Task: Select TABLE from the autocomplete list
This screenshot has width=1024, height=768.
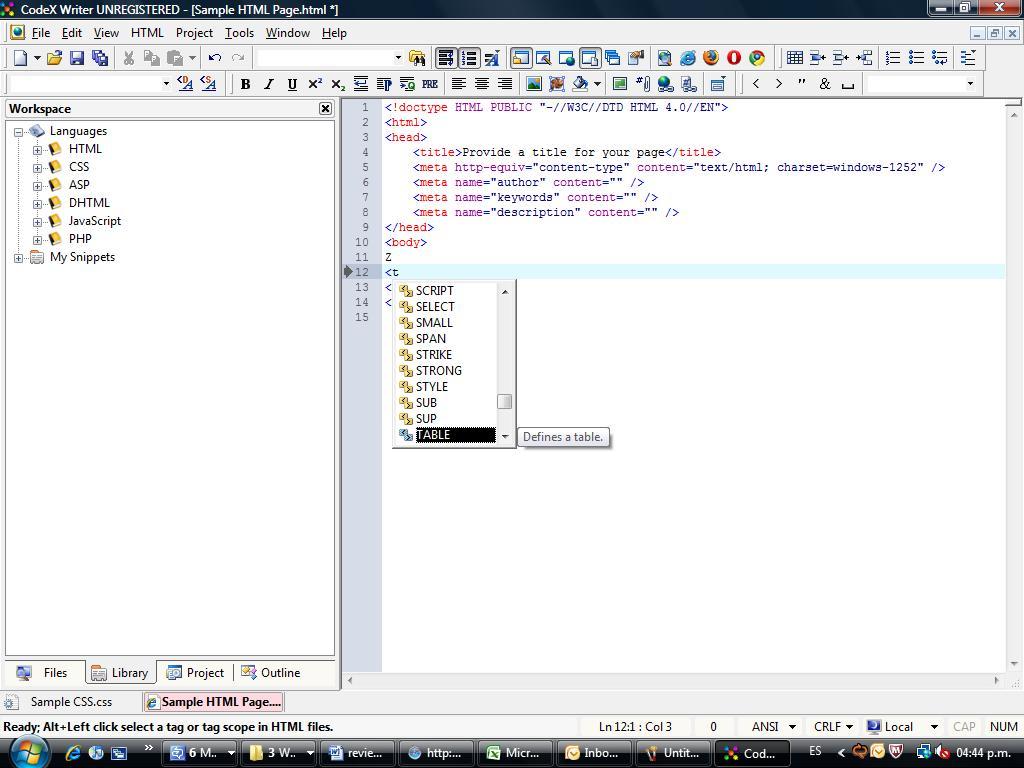Action: pyautogui.click(x=434, y=434)
